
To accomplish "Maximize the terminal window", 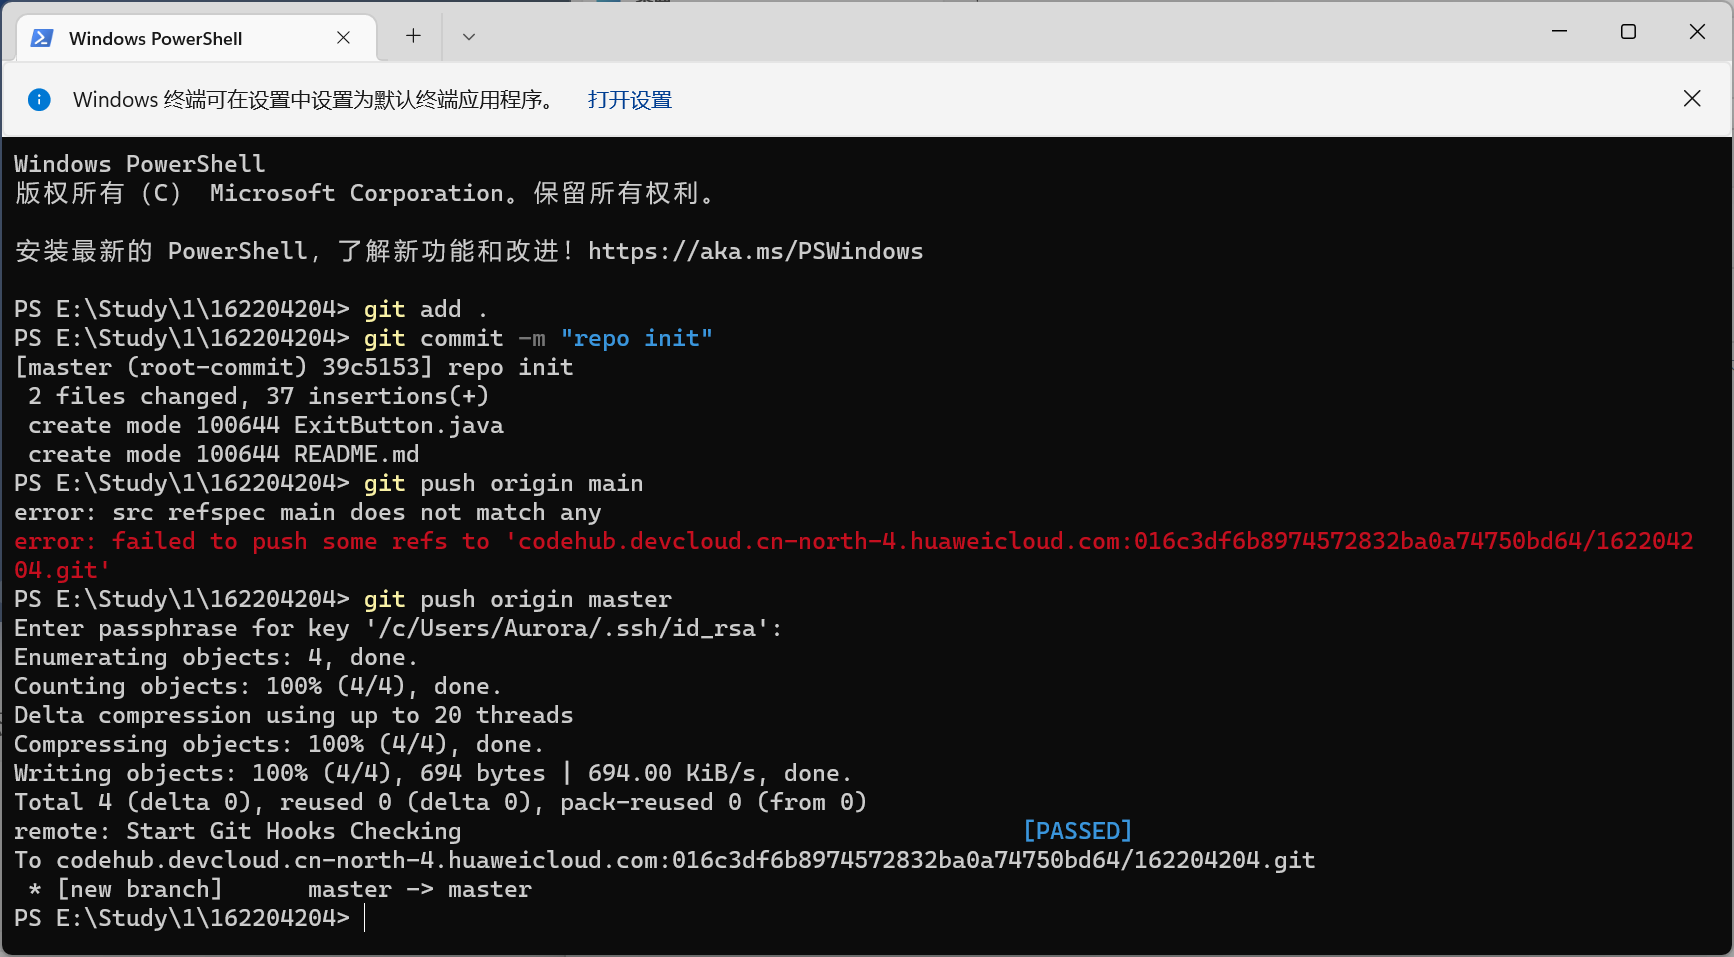I will click(x=1628, y=32).
